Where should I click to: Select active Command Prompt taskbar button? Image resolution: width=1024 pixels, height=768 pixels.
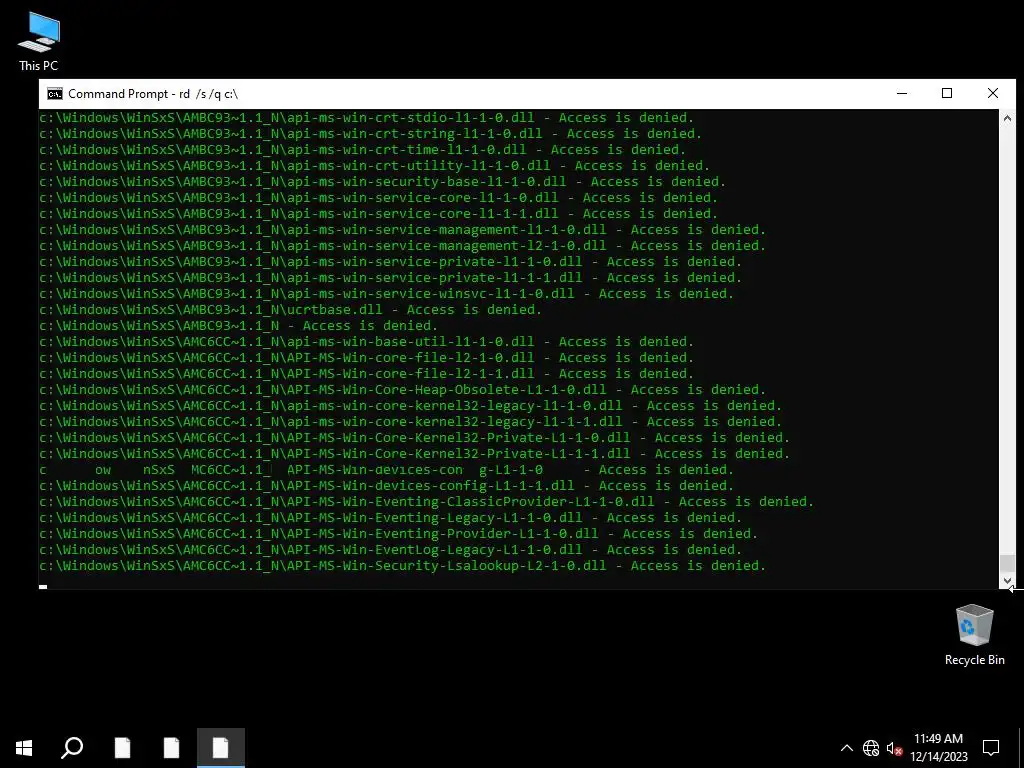click(x=221, y=748)
